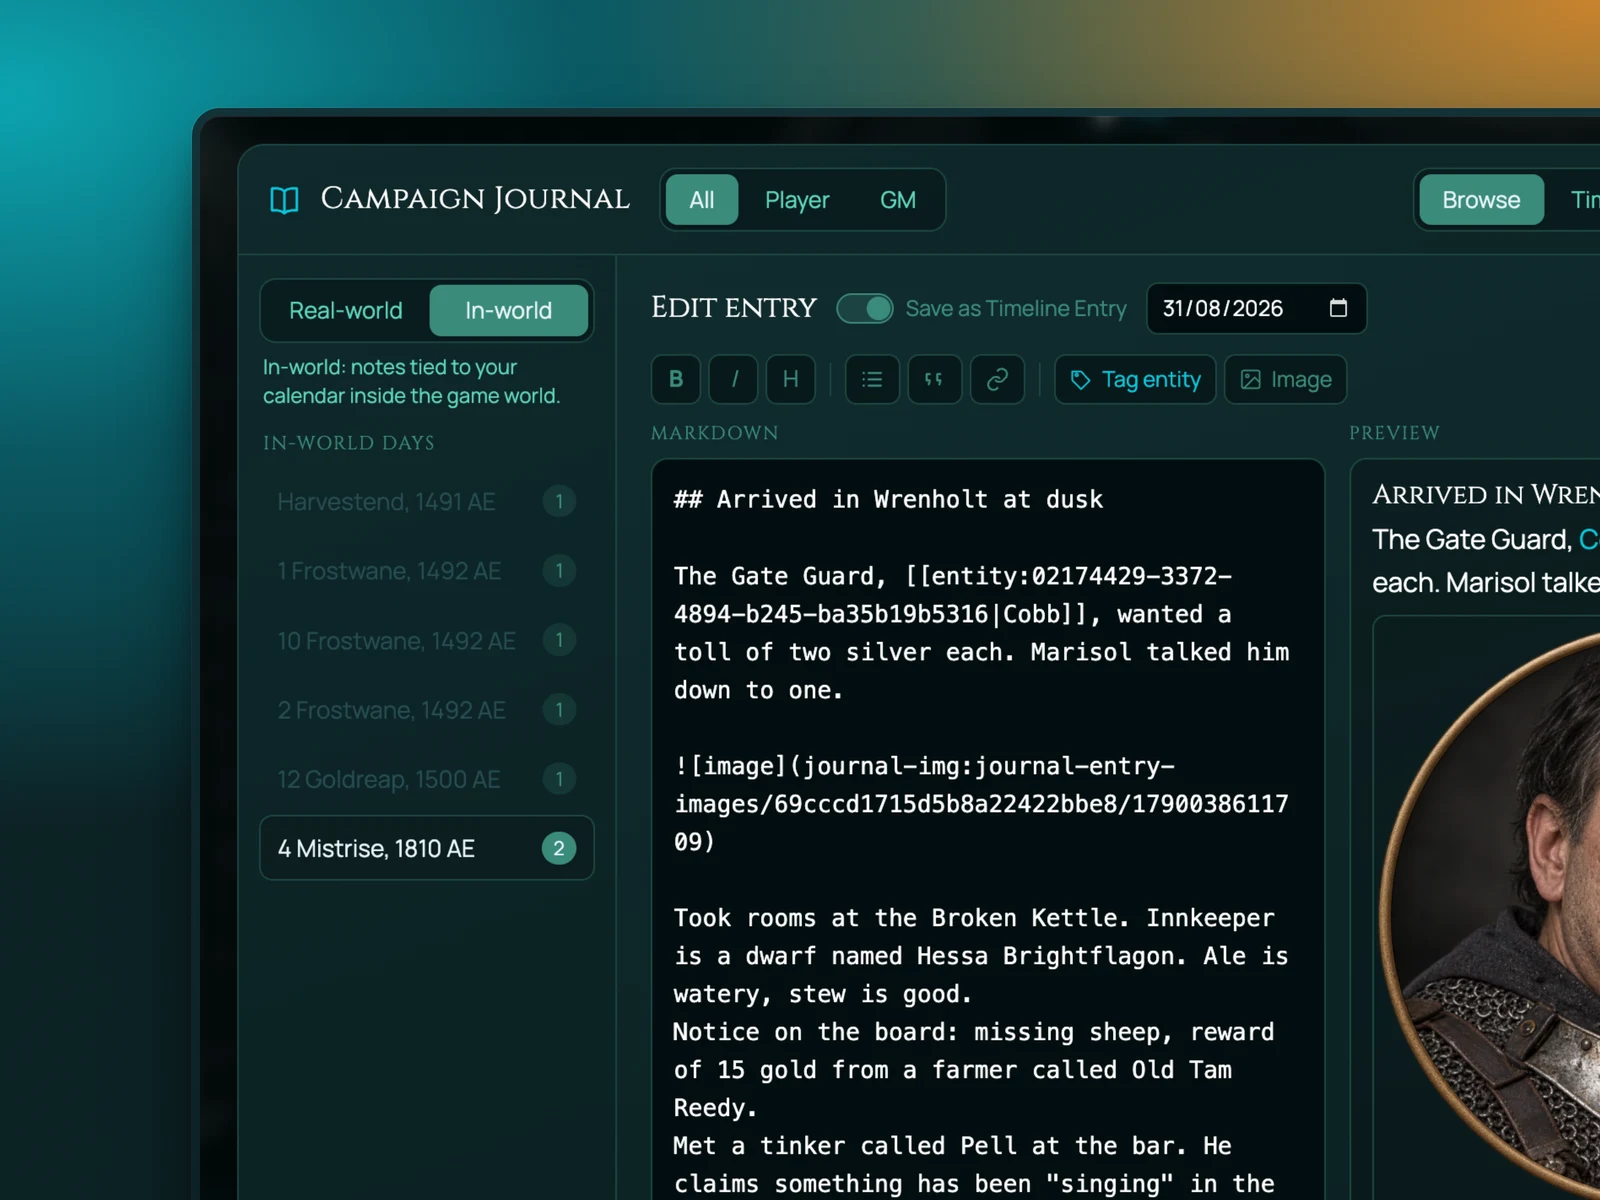Open the 2 Frostwane, 1492 AE day
Image resolution: width=1600 pixels, height=1200 pixels.
[x=427, y=710]
